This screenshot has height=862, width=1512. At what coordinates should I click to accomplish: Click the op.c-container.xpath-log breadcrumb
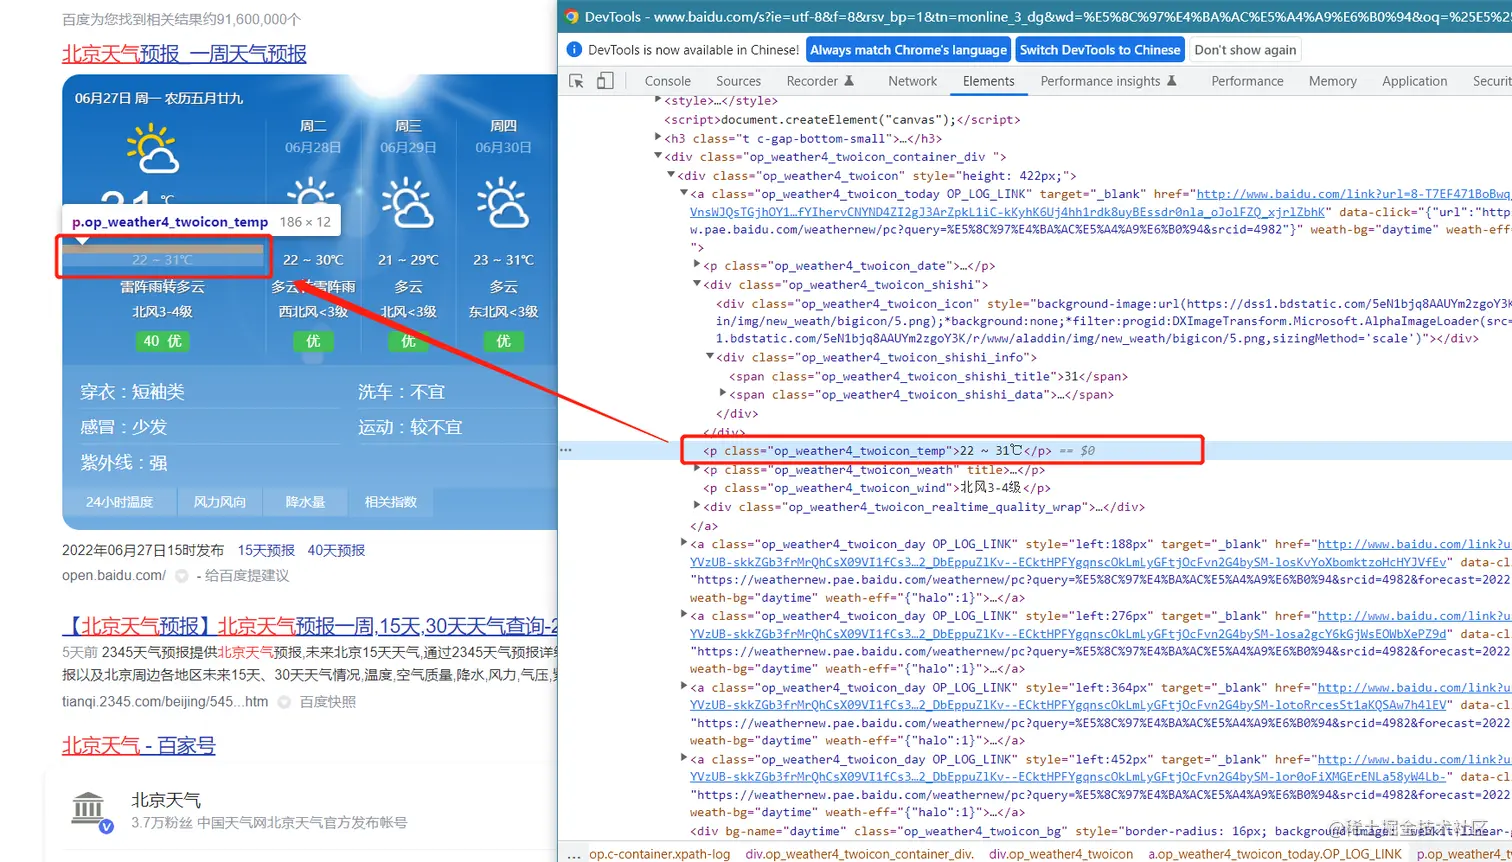660,854
